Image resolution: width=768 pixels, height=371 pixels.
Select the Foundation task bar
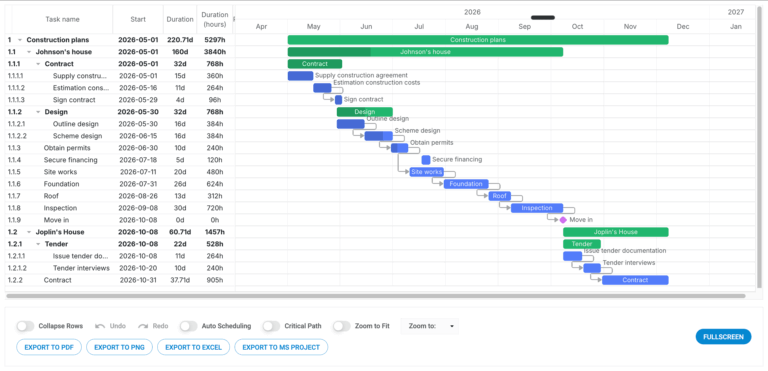pyautogui.click(x=466, y=184)
